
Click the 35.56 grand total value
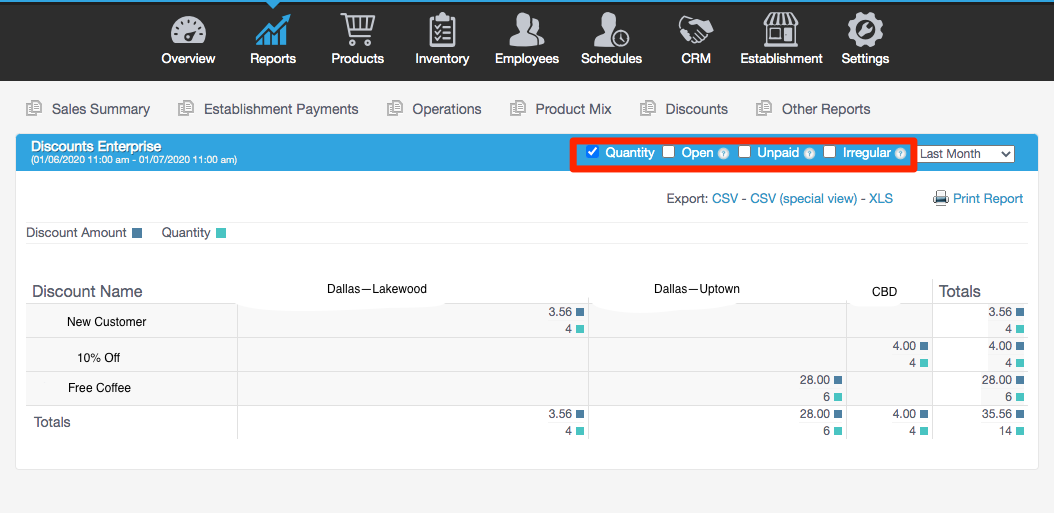[x=997, y=414]
